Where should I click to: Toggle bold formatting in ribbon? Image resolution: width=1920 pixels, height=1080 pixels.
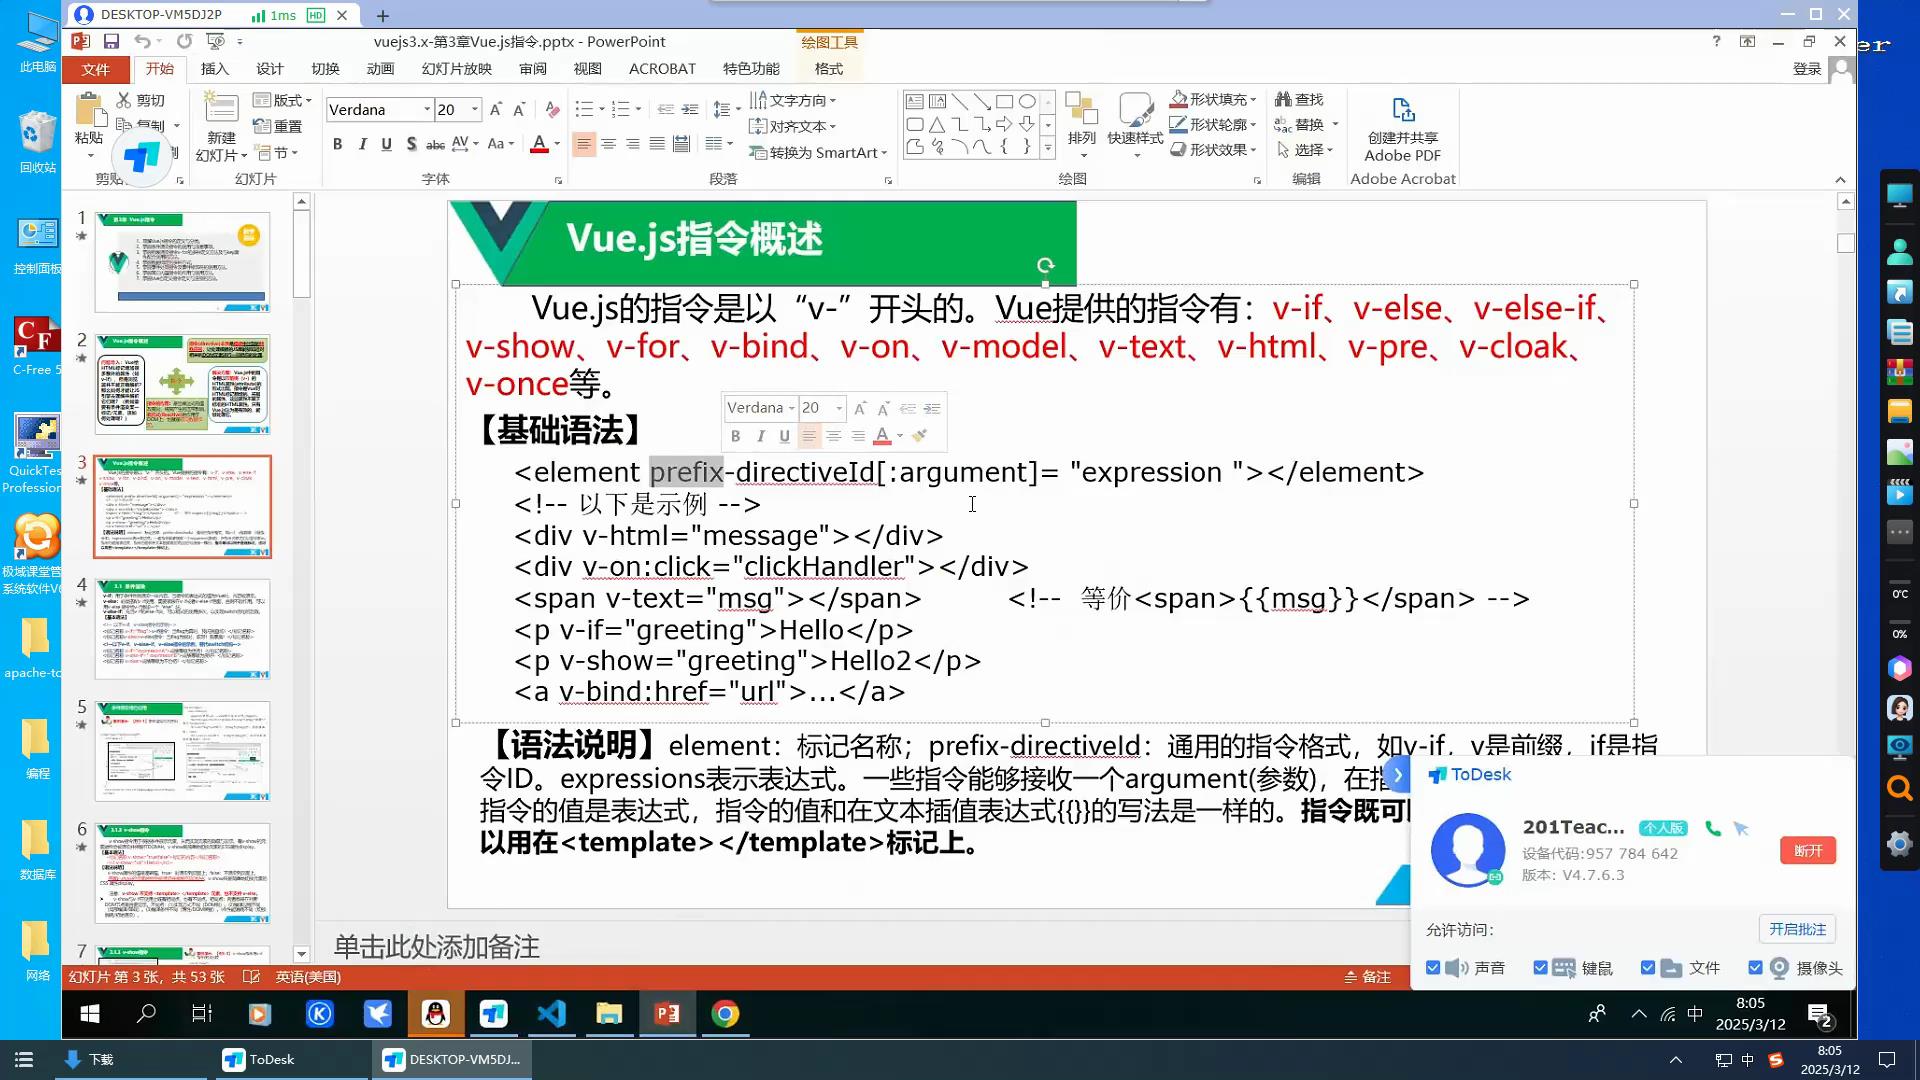click(x=338, y=144)
